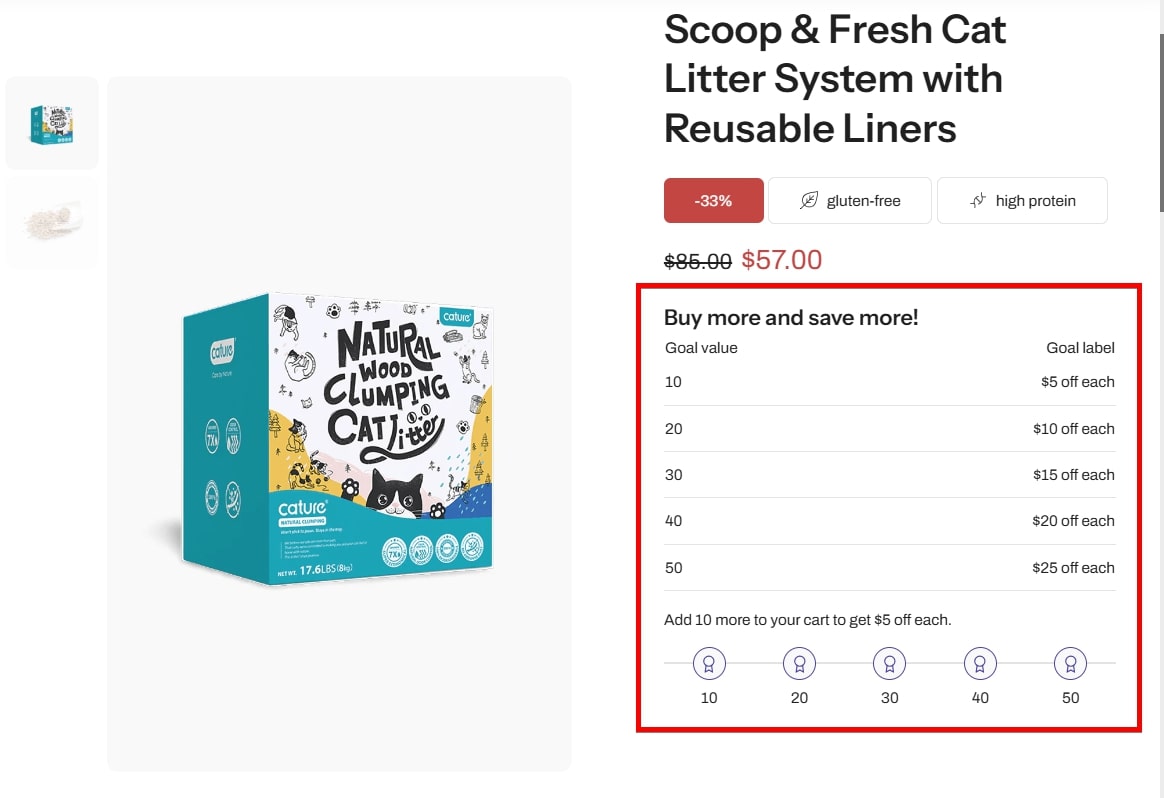1164x798 pixels.
Task: Click the sale price $57.00
Action: click(x=782, y=260)
